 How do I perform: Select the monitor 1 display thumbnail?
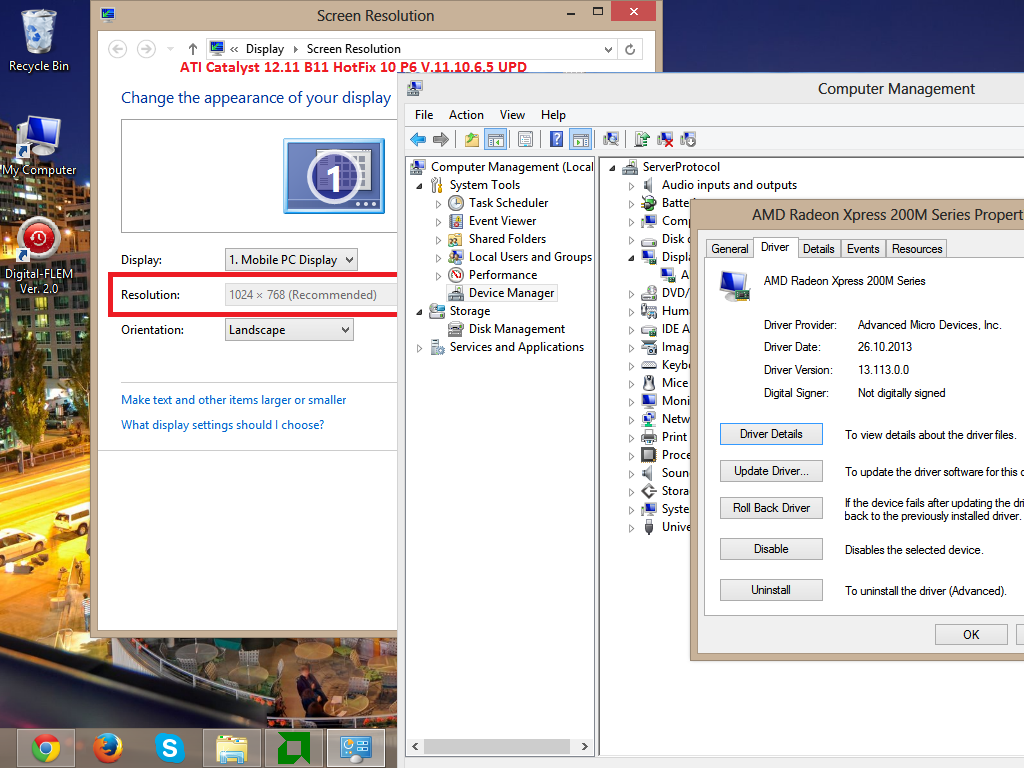(334, 176)
